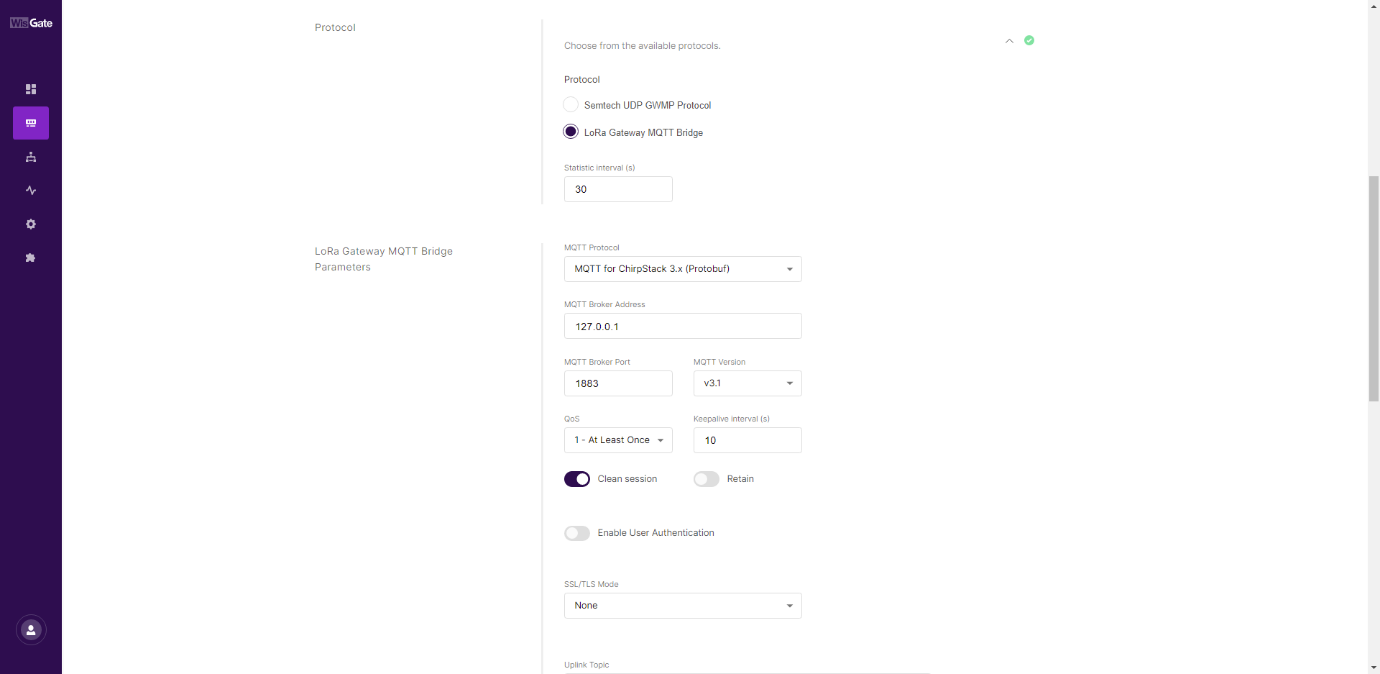Image resolution: width=1380 pixels, height=674 pixels.
Task: Open the SSL/TLS Mode dropdown
Action: [682, 605]
